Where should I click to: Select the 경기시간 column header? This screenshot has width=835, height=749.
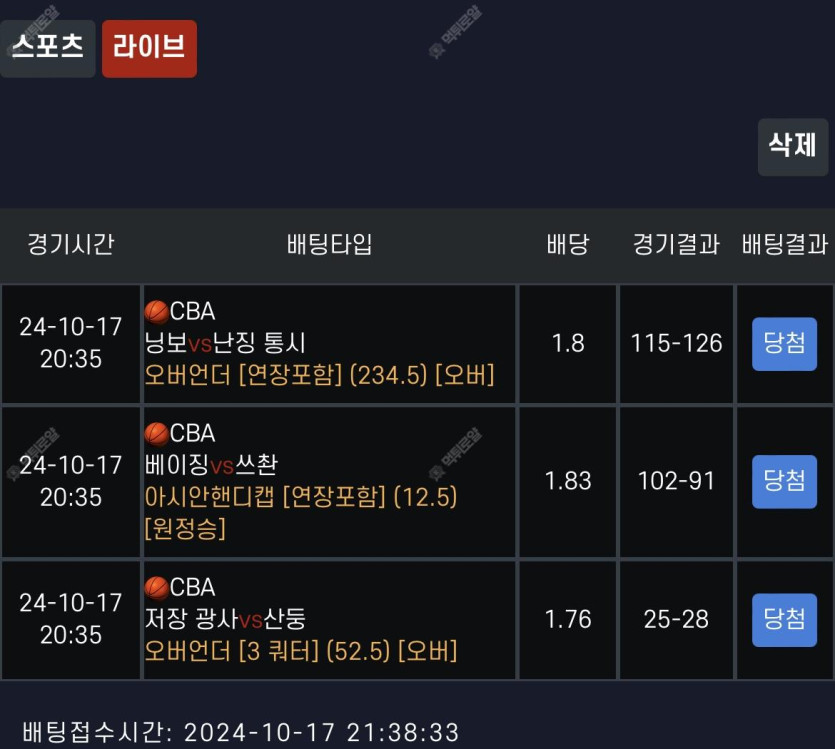[70, 244]
